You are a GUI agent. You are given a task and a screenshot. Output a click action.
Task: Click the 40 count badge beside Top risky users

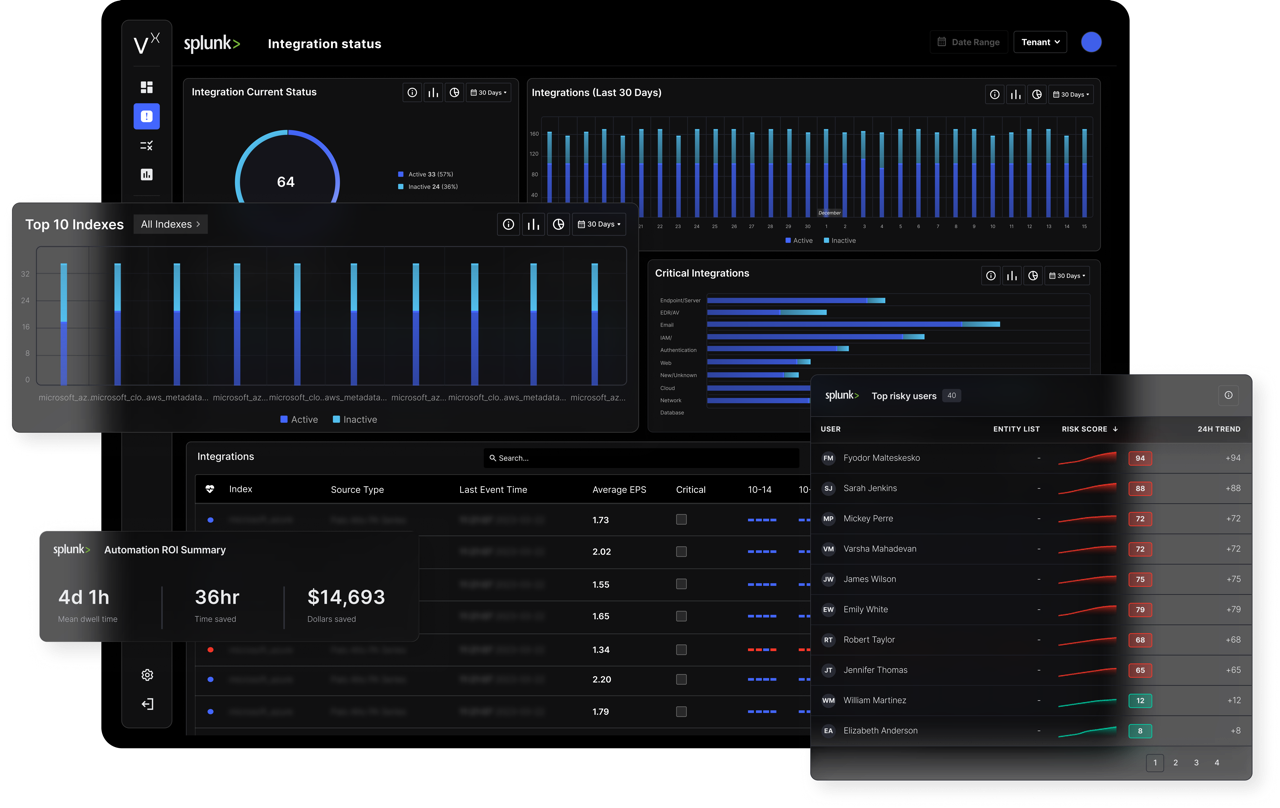pos(951,395)
